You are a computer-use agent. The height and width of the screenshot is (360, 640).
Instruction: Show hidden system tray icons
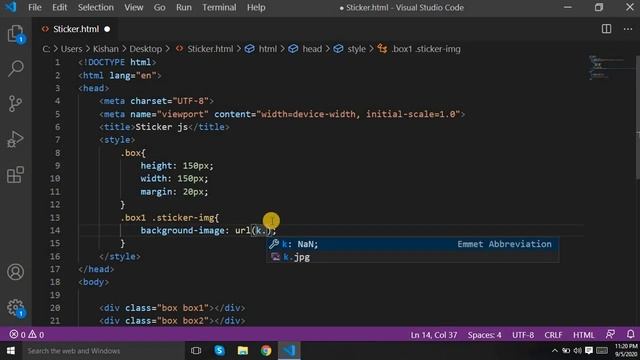[554, 351]
